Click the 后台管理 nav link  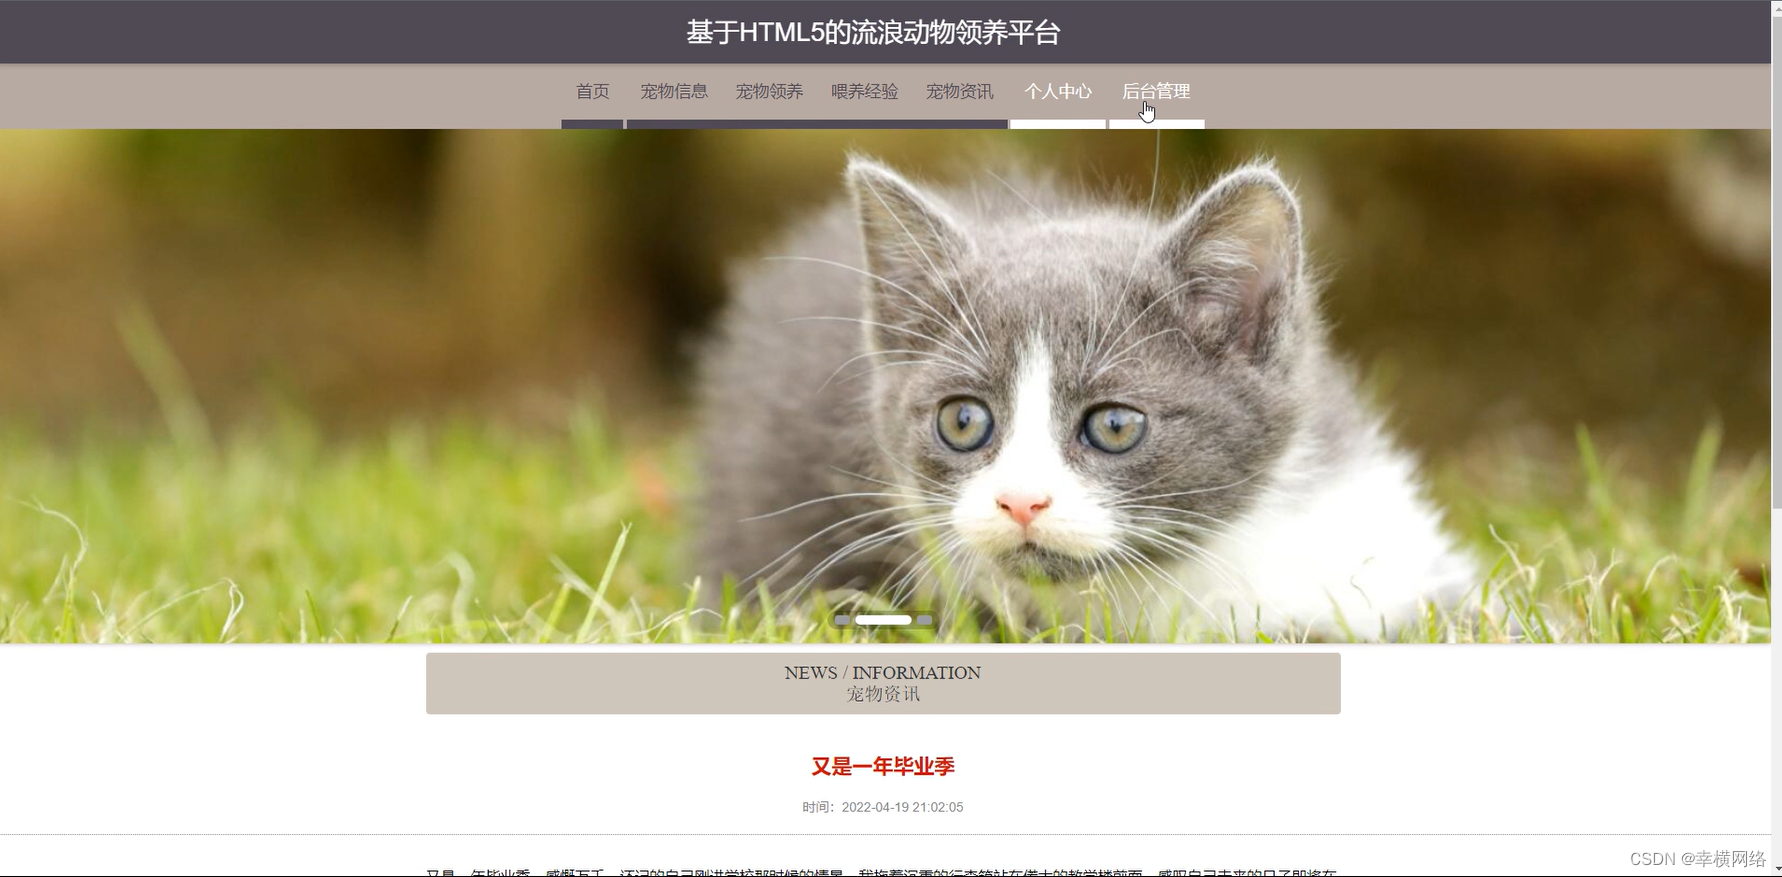tap(1156, 92)
